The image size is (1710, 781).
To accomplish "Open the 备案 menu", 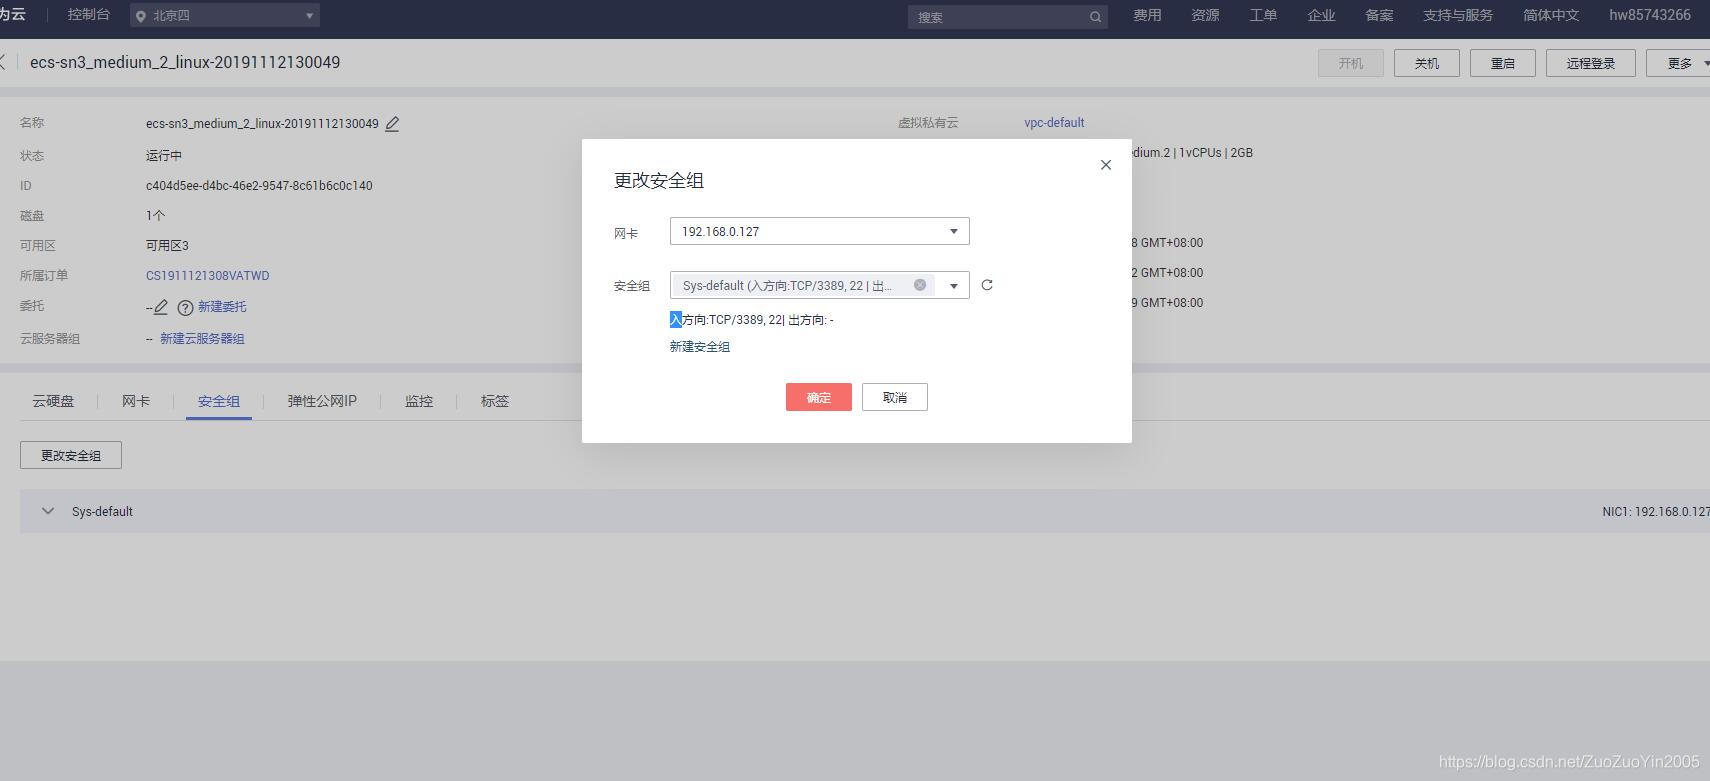I will (1379, 15).
